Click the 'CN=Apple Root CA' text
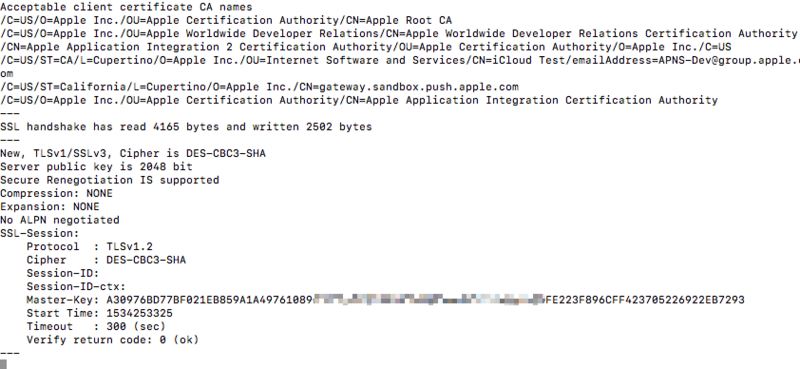800x369 pixels. coord(399,20)
